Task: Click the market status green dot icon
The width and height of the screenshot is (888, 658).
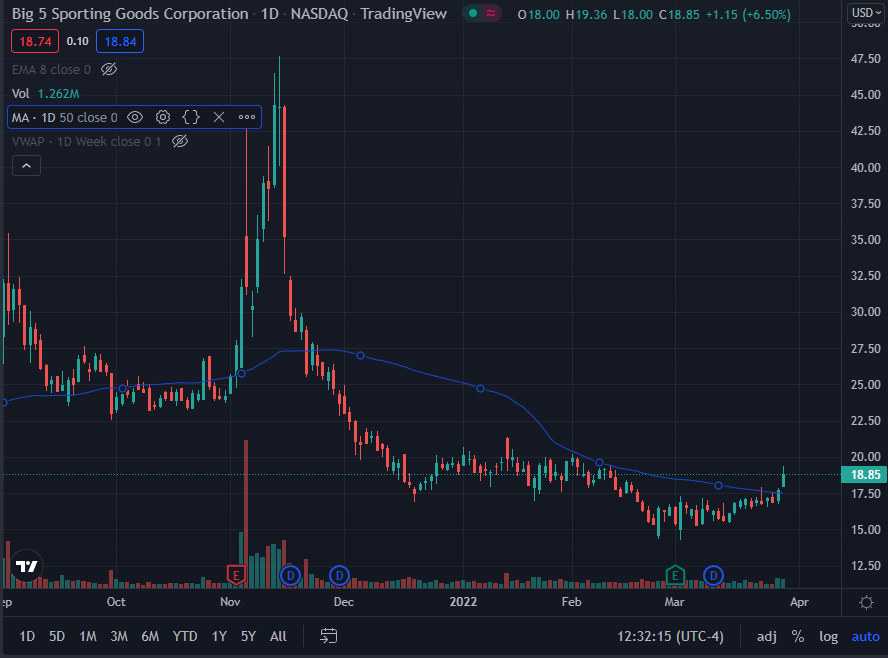Action: 473,13
